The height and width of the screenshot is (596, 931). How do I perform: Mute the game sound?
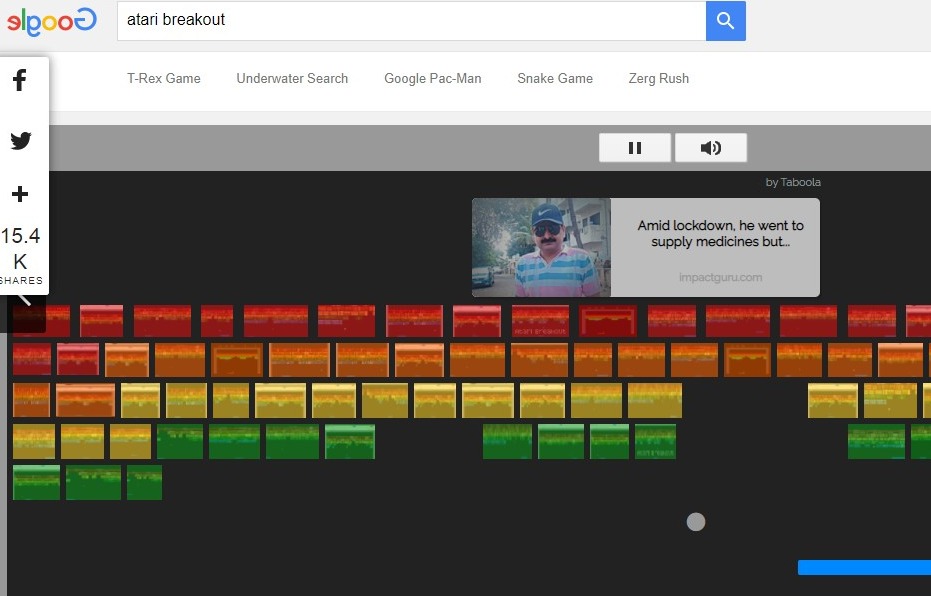point(711,148)
